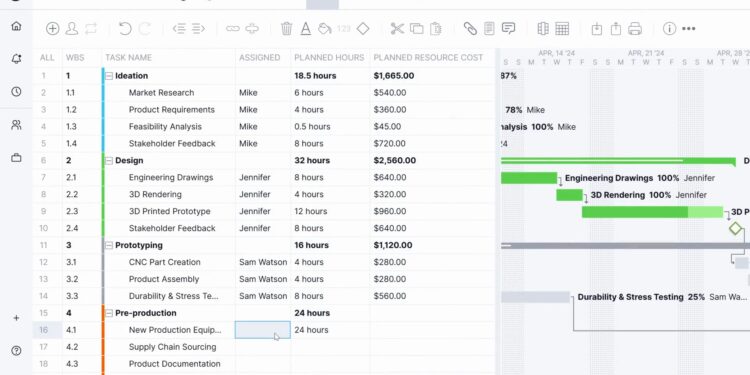The image size is (750, 375).
Task: Open the fill color paint bucket
Action: 325,29
